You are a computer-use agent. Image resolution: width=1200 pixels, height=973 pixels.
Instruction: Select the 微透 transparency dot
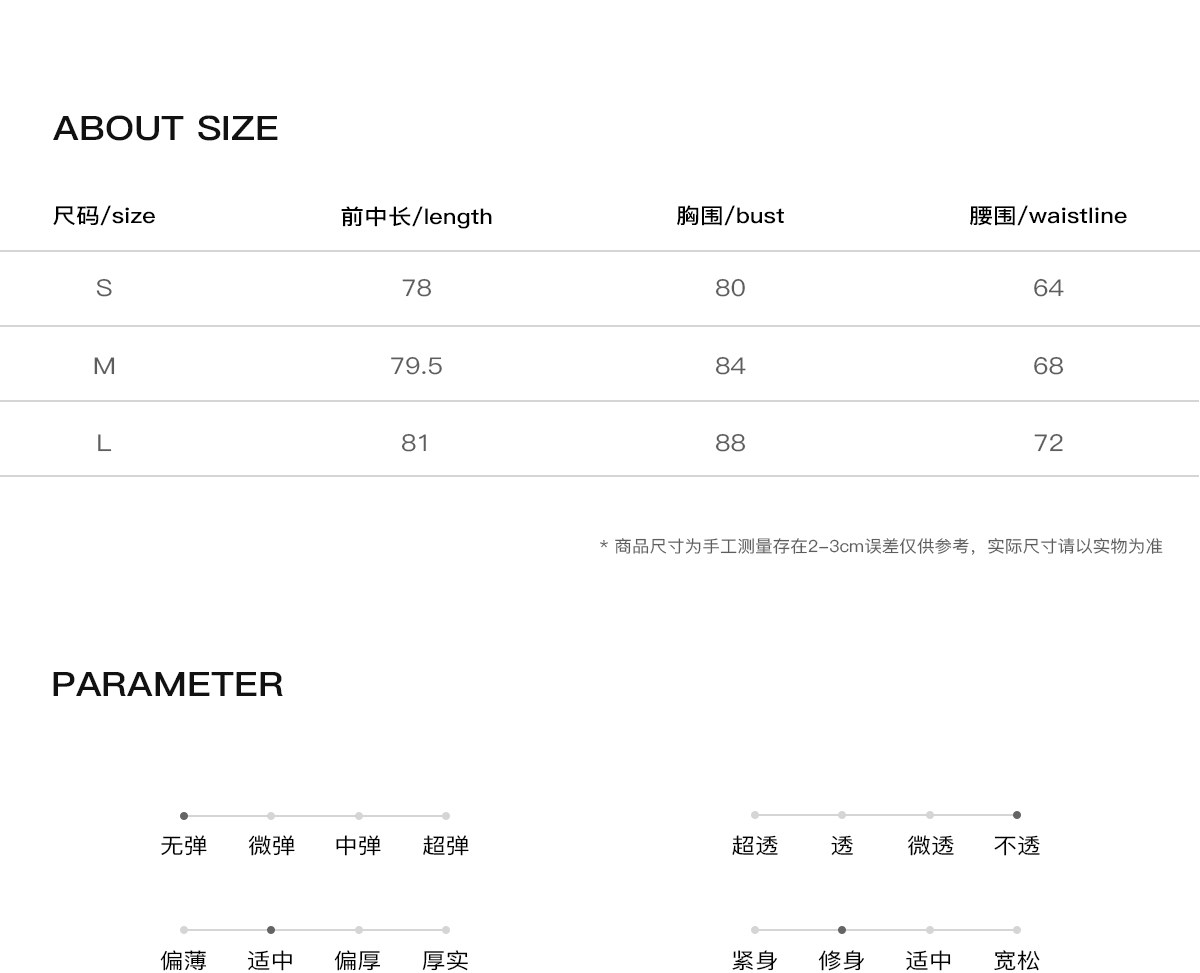coord(930,815)
